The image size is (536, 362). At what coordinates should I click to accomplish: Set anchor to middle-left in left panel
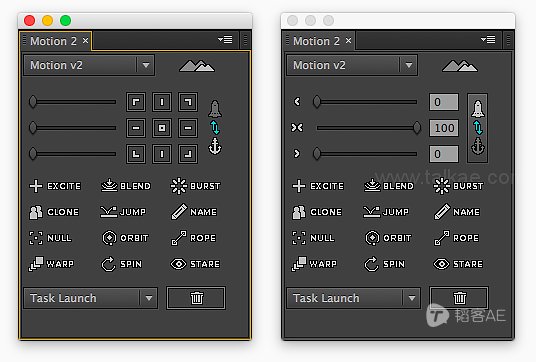(x=136, y=128)
